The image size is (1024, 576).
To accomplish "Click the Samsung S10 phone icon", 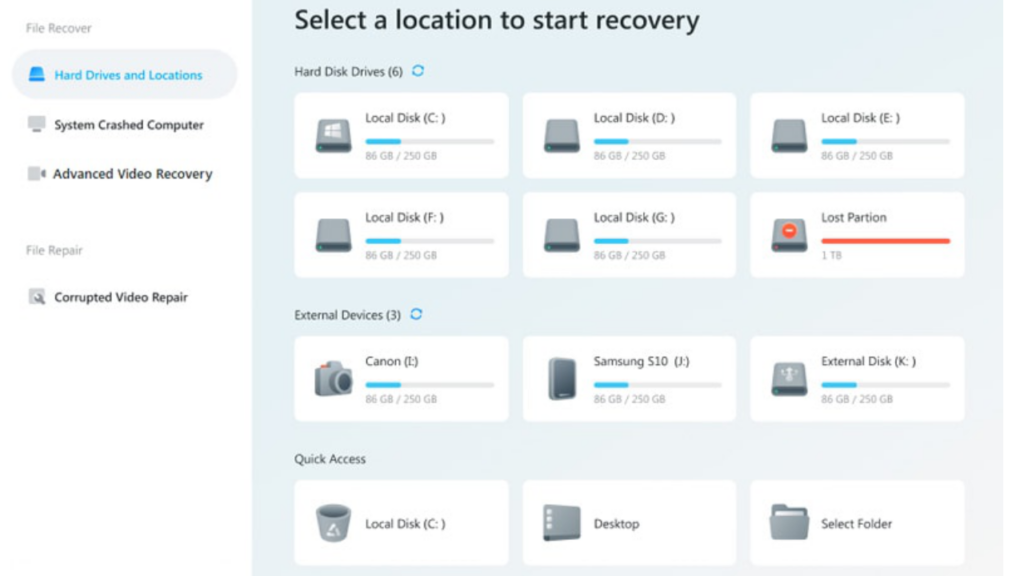I will click(560, 379).
